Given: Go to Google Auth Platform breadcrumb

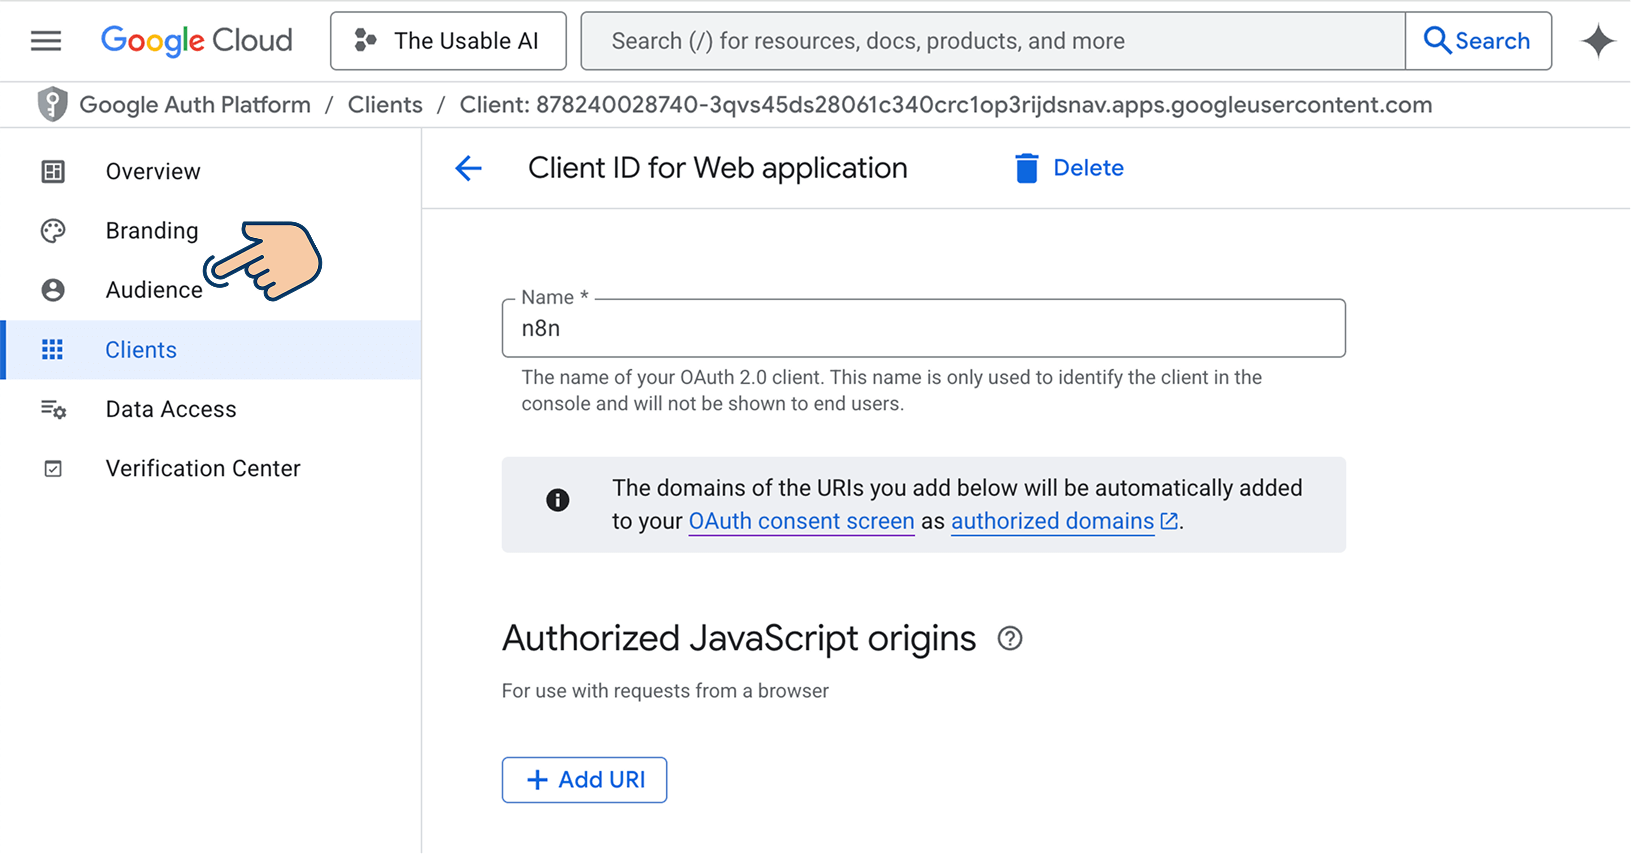Looking at the screenshot, I should [195, 105].
